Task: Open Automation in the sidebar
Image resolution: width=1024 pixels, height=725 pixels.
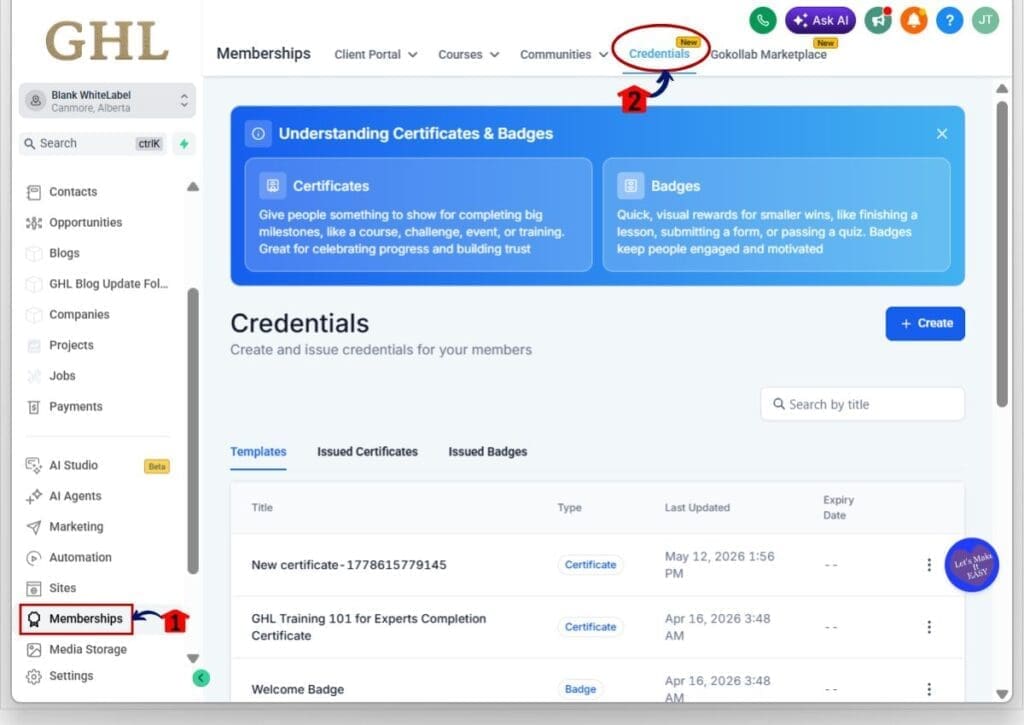Action: click(x=80, y=557)
